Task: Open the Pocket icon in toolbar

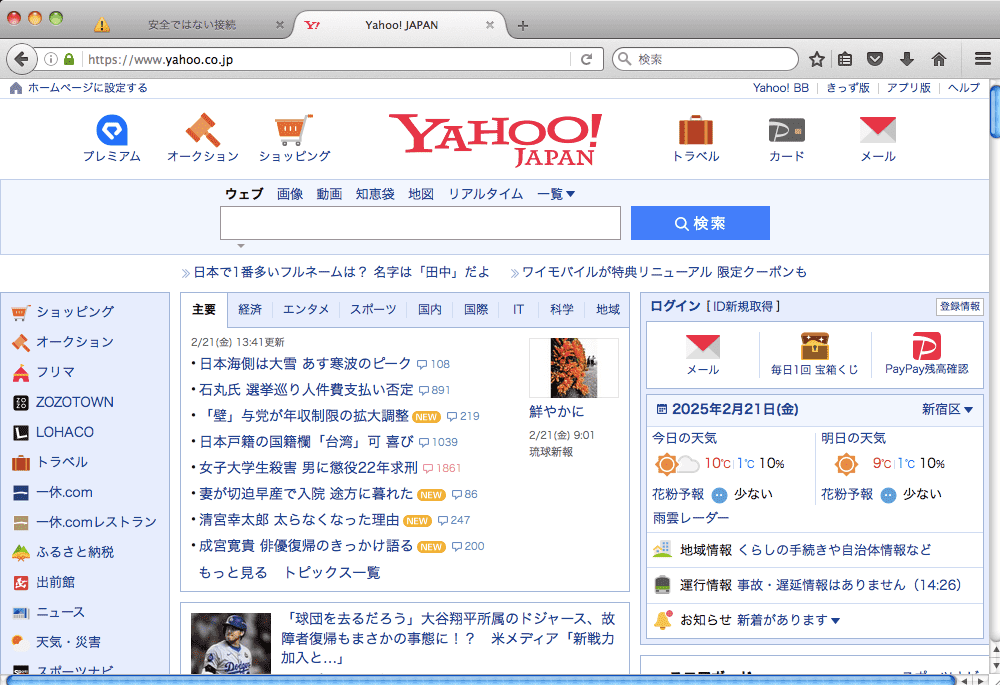Action: tap(875, 59)
